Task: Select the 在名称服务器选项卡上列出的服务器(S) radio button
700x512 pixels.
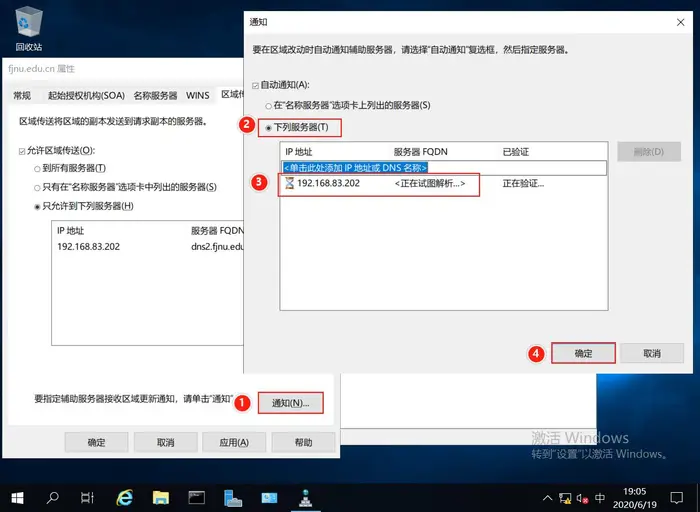Action: coord(268,106)
